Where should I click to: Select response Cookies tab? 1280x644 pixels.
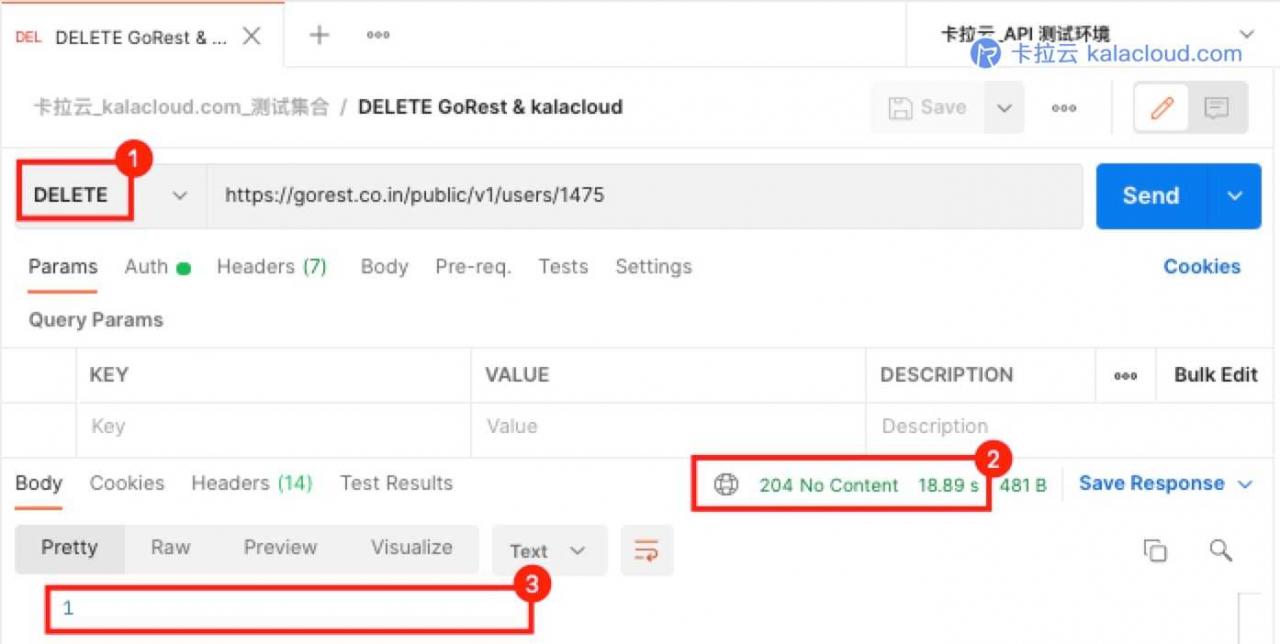pos(127,483)
